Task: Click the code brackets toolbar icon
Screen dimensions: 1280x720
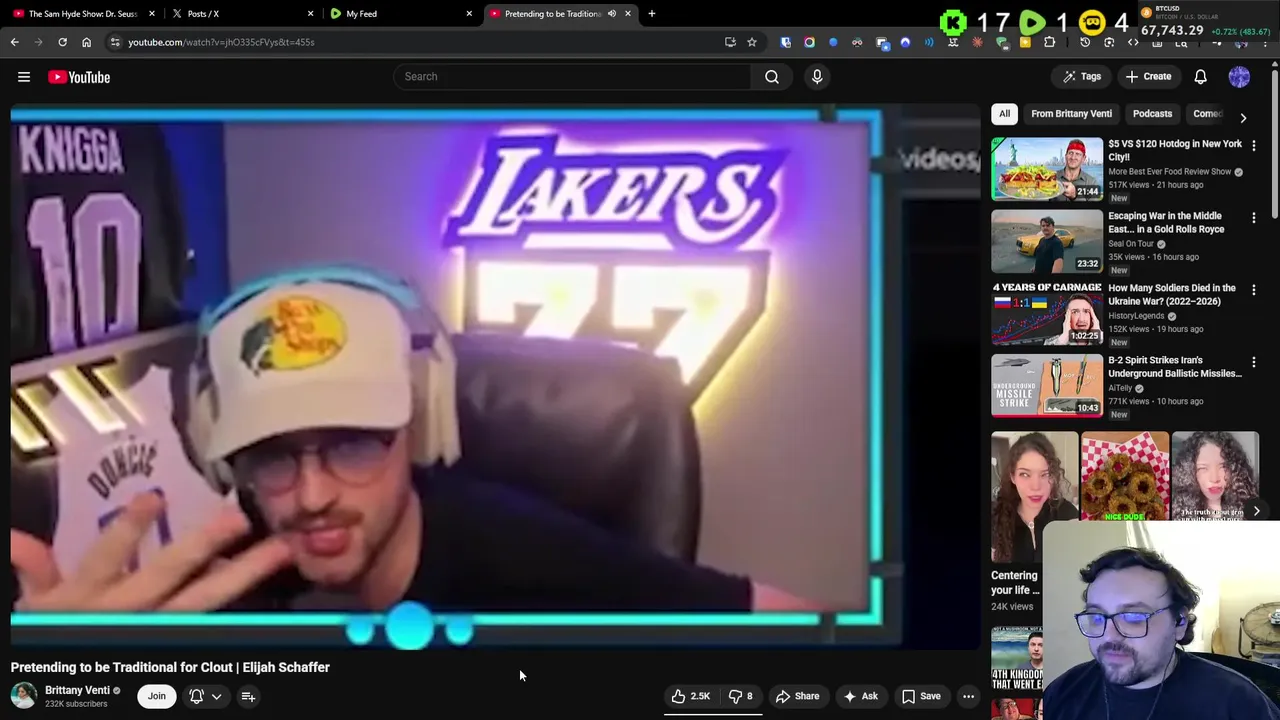Action: coord(1133,42)
